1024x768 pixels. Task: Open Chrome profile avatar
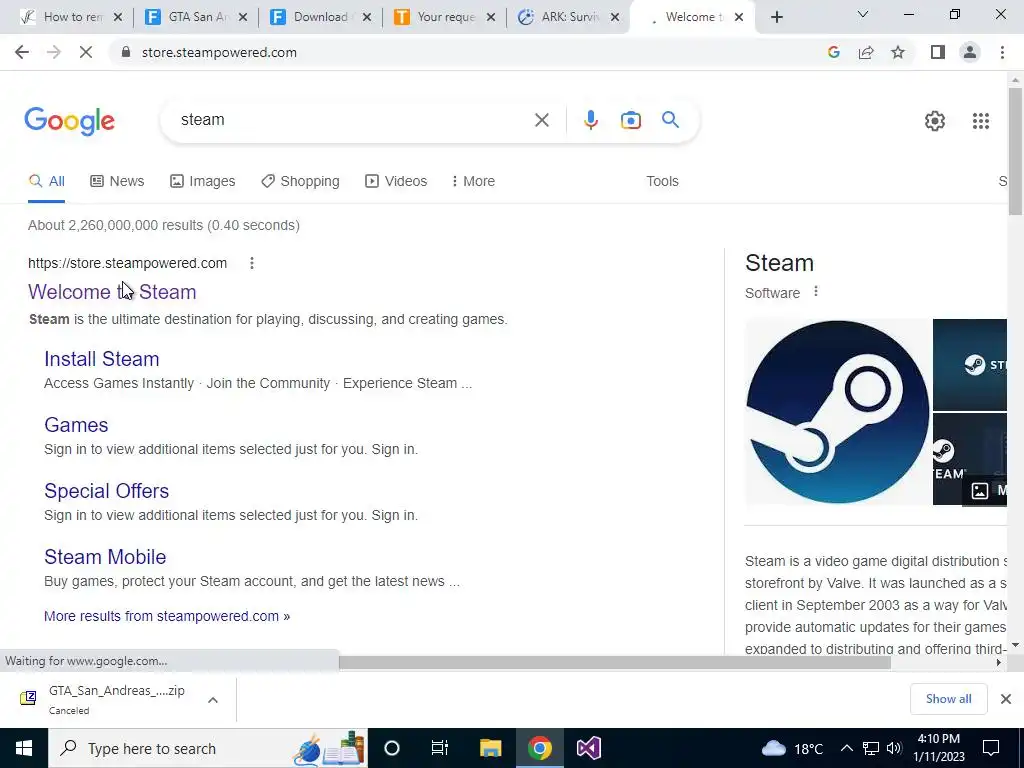tap(970, 52)
